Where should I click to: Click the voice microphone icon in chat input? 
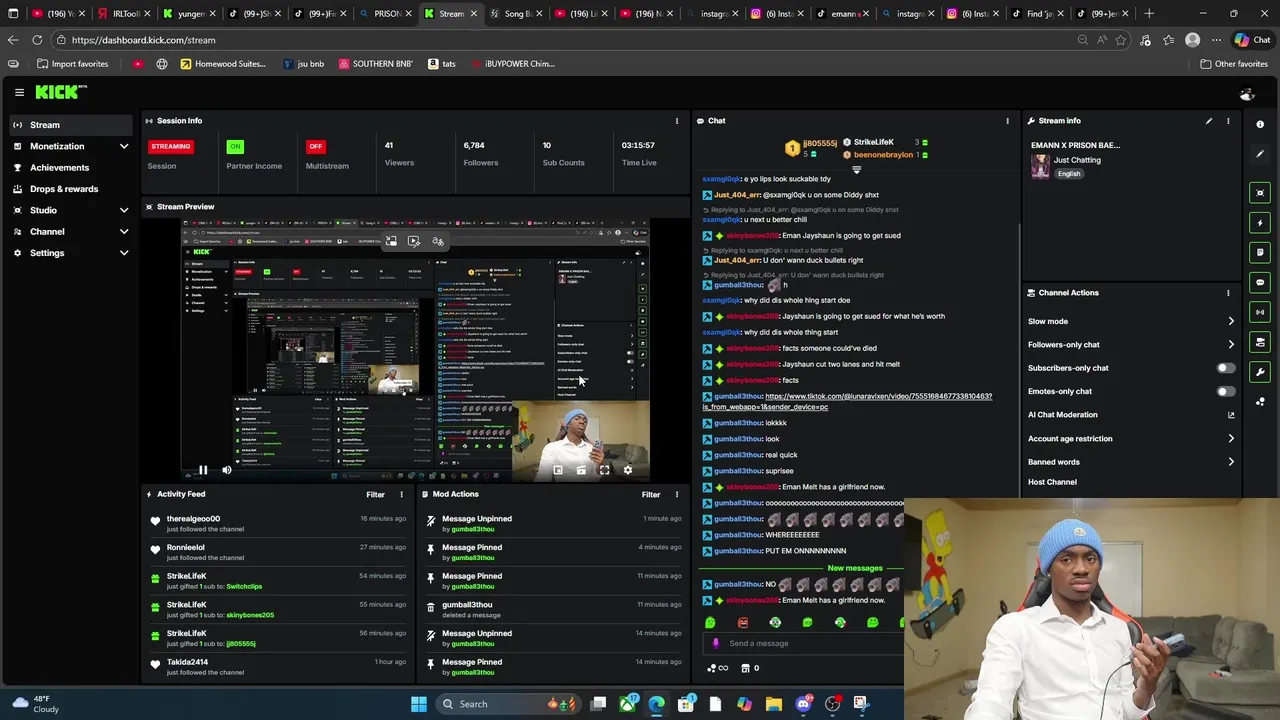(x=715, y=643)
